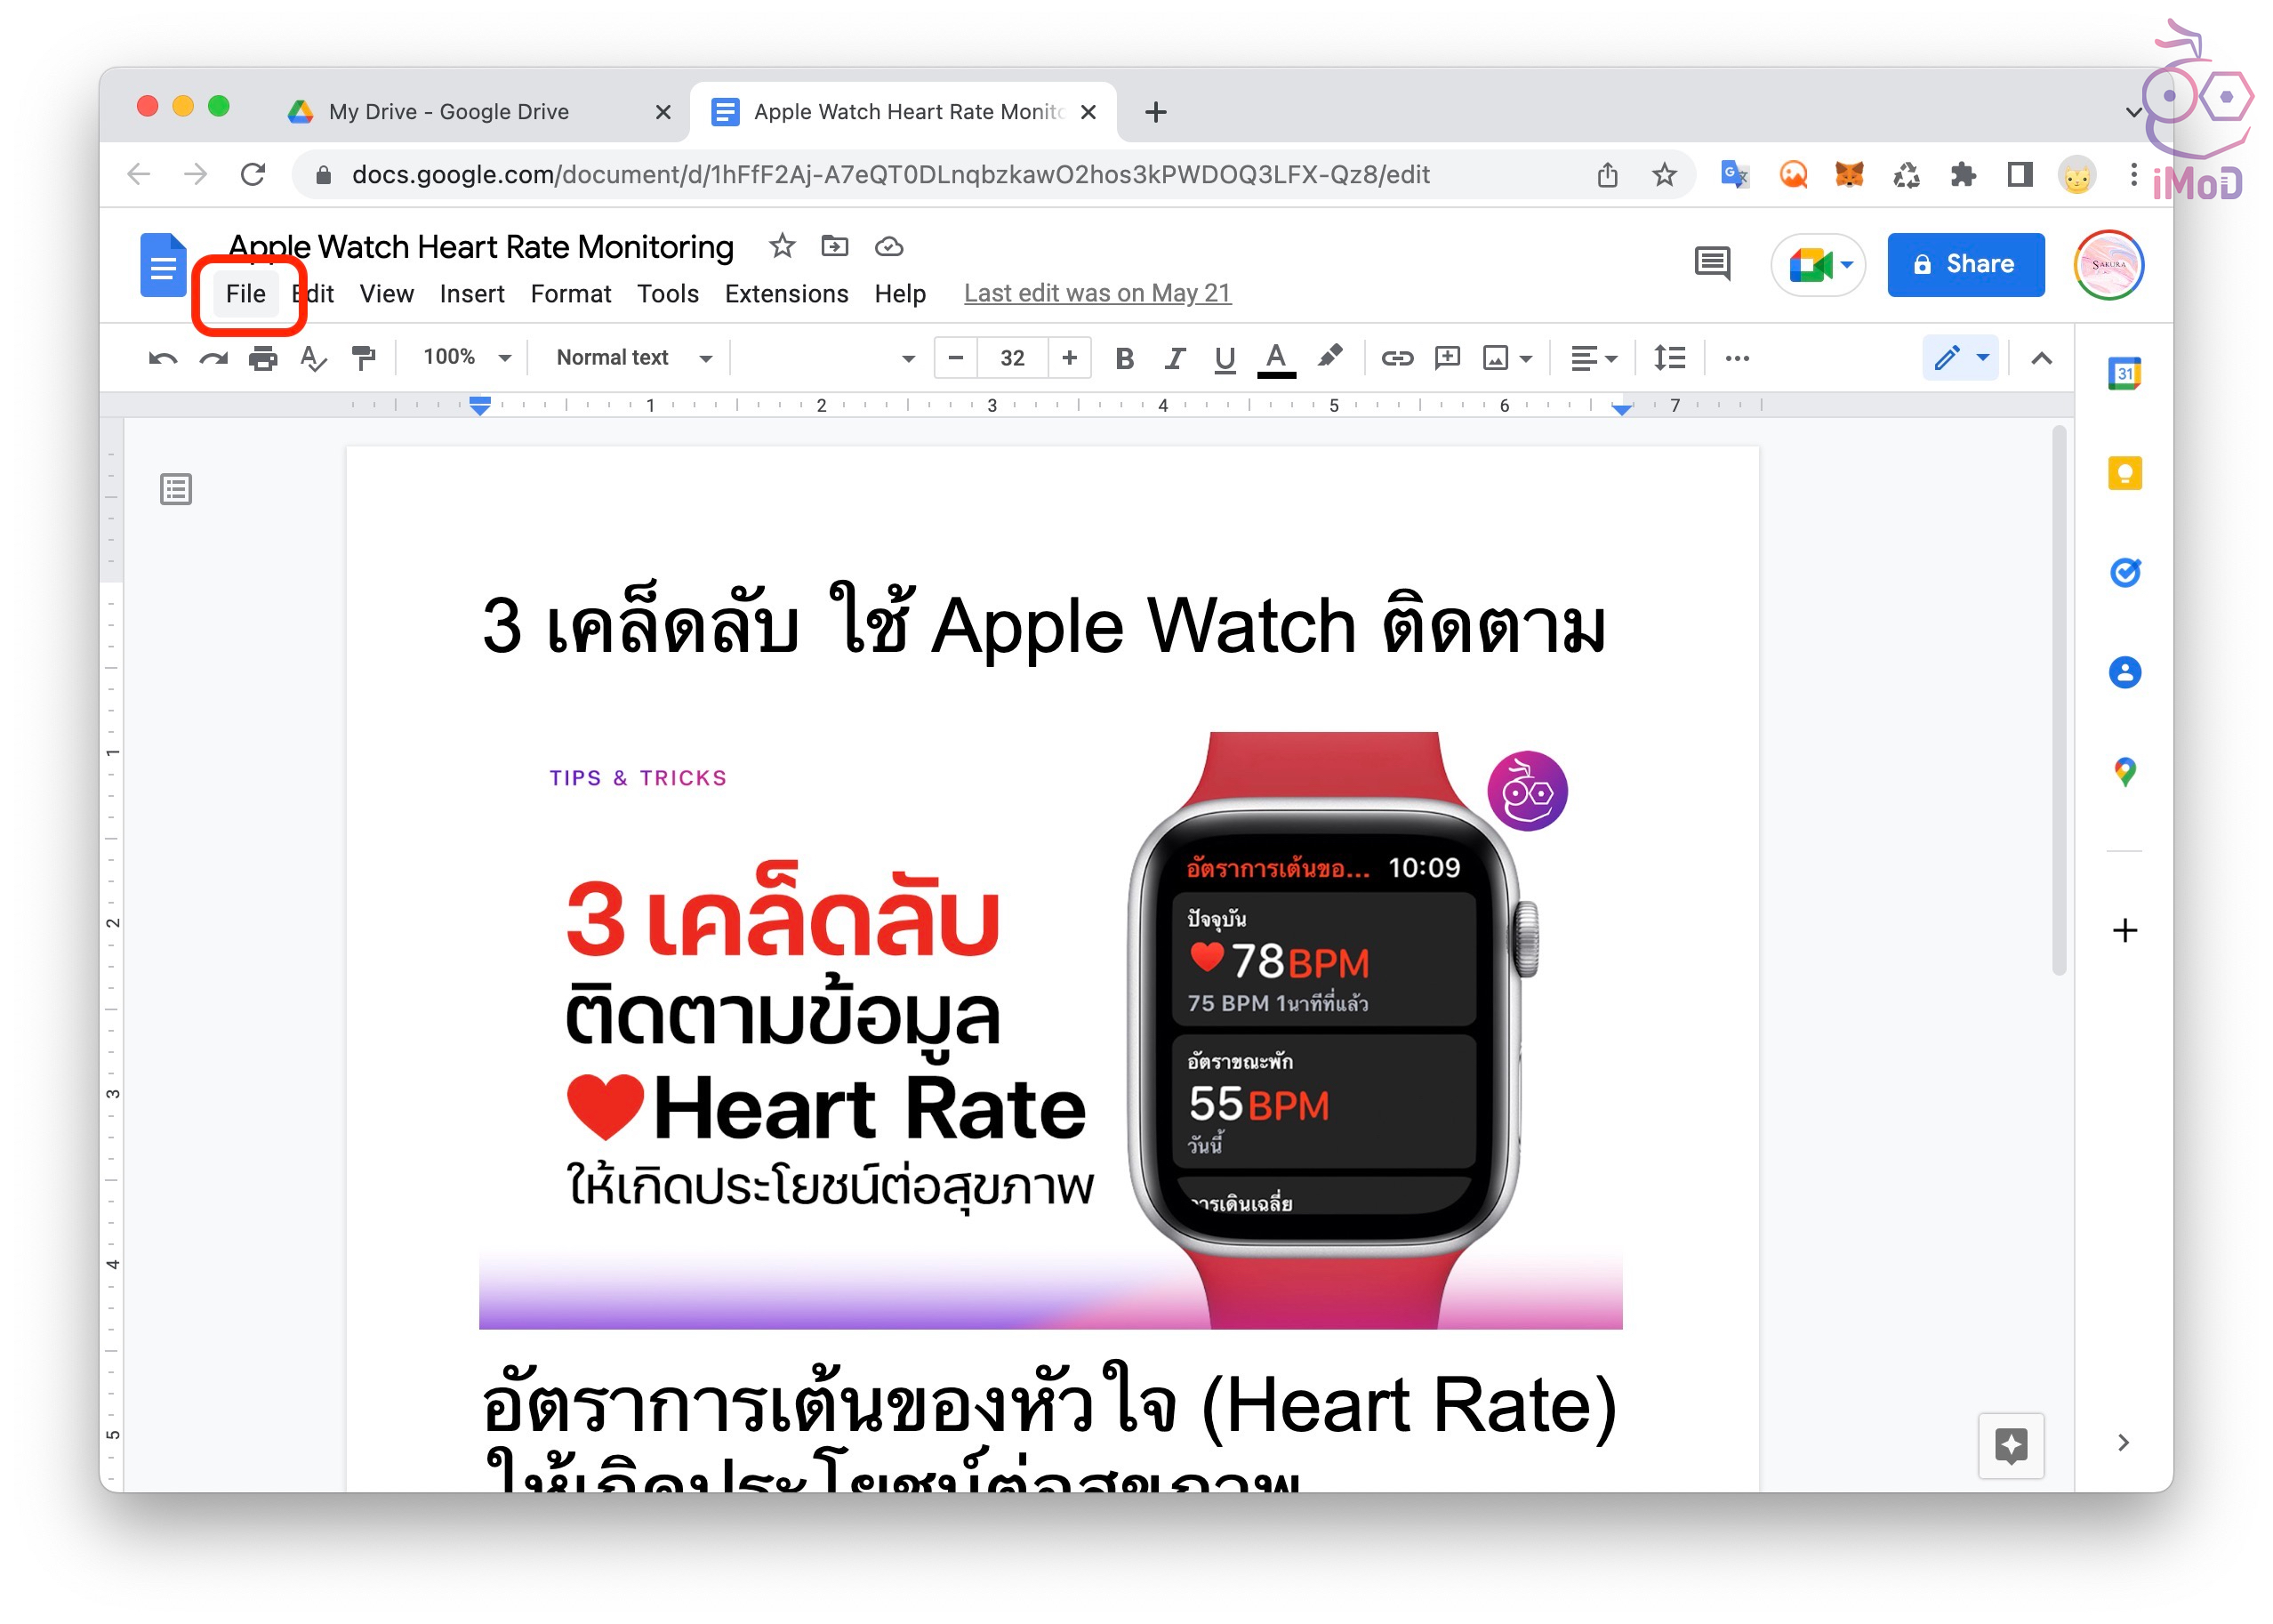Toggle italic formatting
Image resolution: width=2273 pixels, height=1624 pixels.
(1174, 358)
